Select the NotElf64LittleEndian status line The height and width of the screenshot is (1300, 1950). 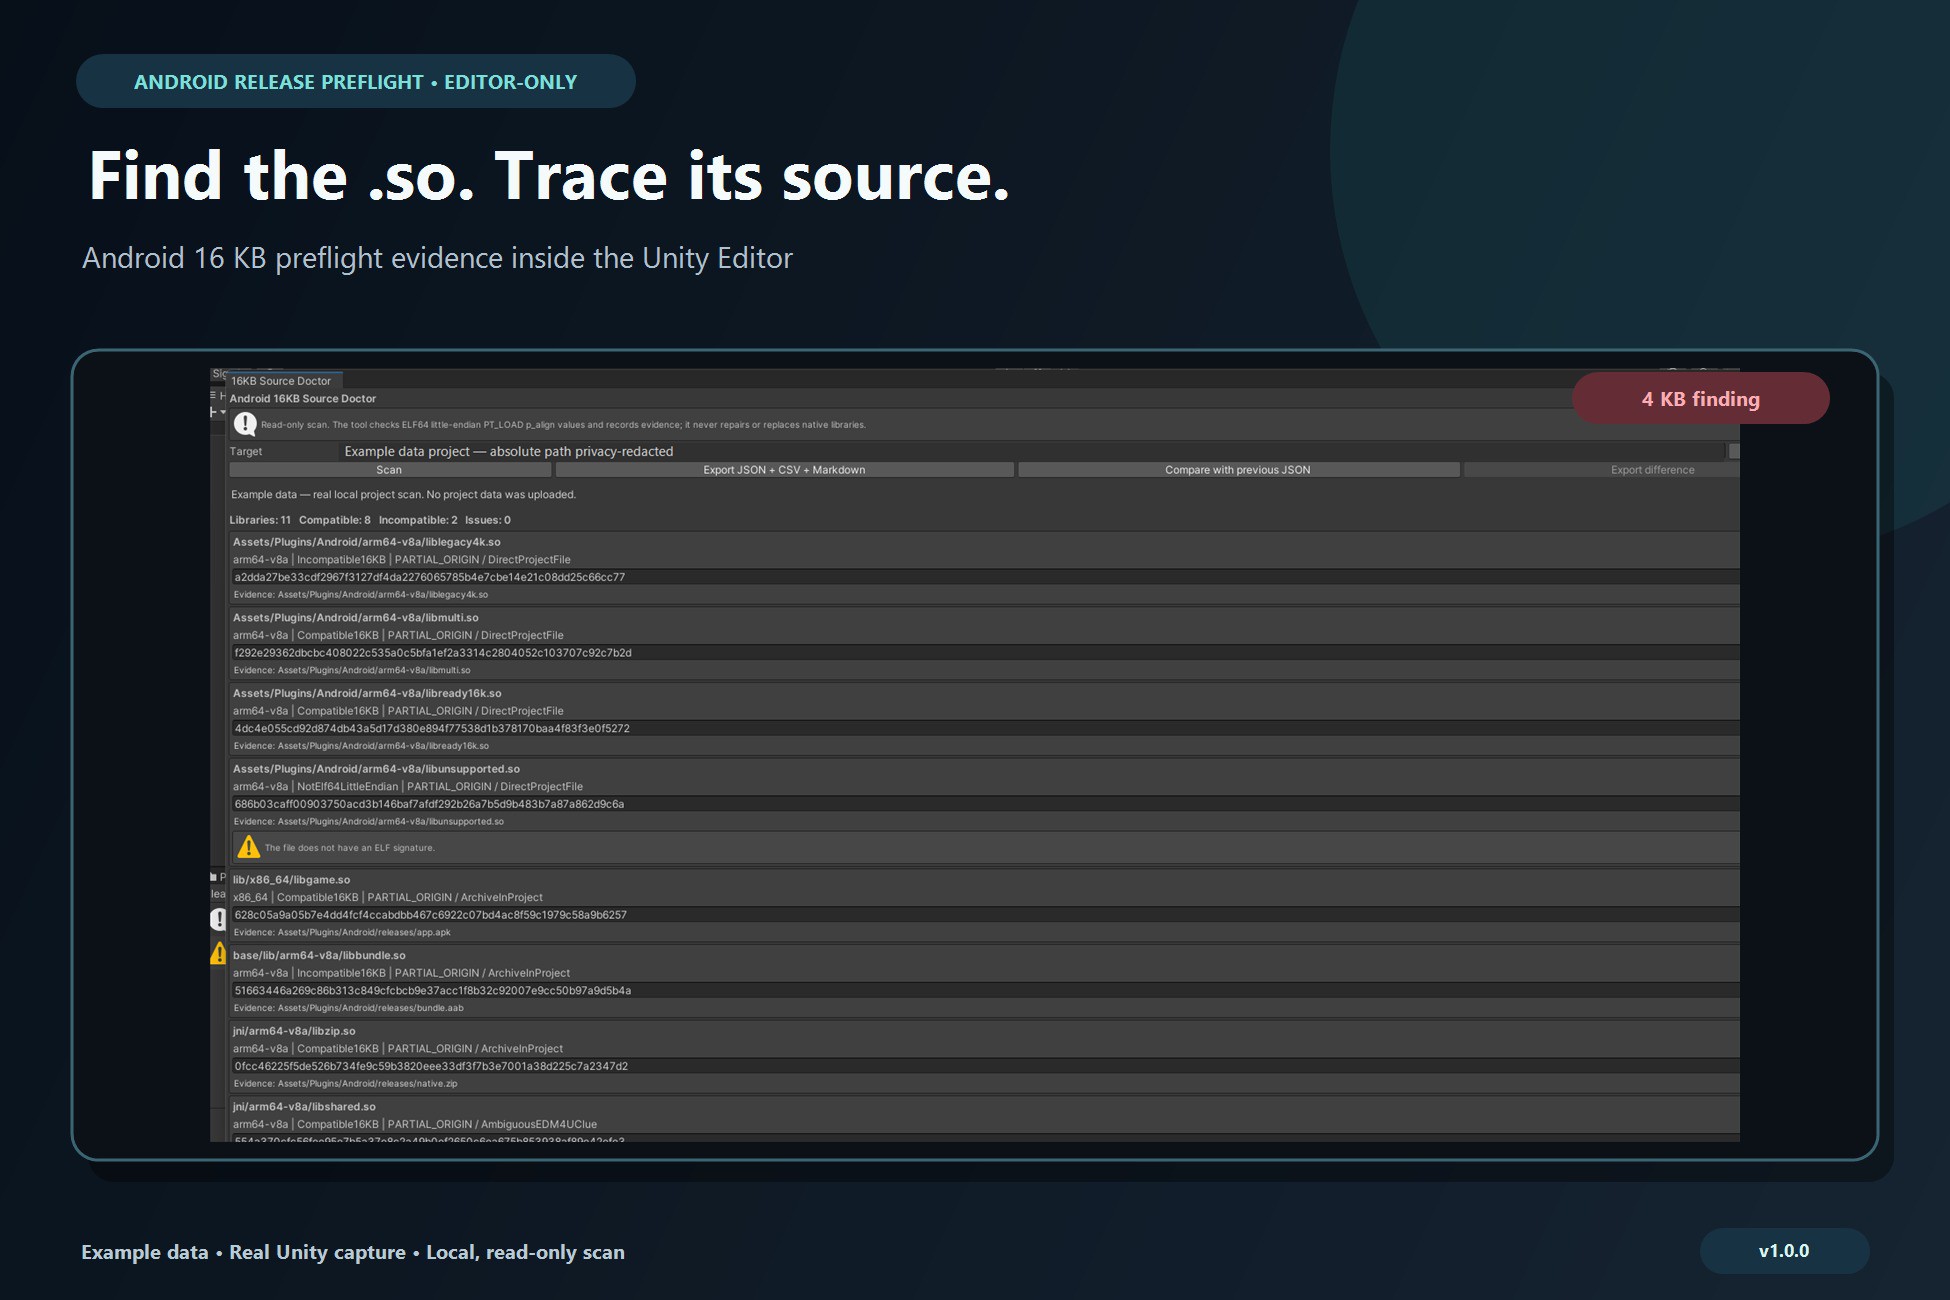coord(408,787)
